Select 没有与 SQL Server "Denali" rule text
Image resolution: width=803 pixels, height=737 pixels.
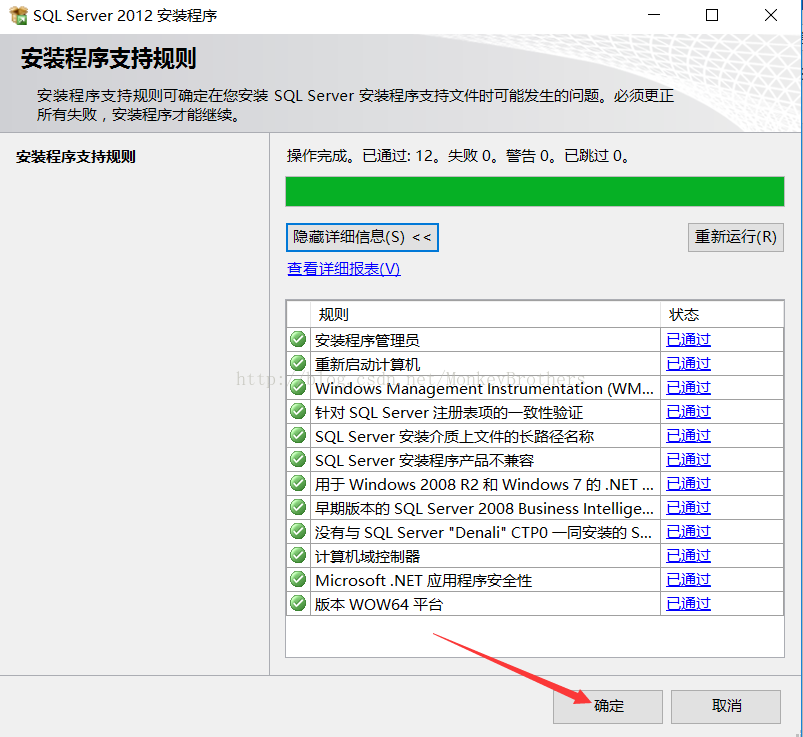click(x=483, y=533)
